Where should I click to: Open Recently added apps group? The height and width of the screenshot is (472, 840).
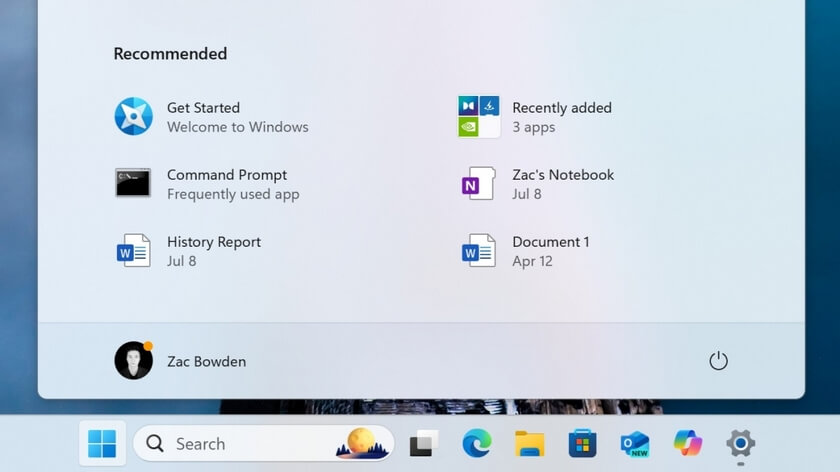[479, 117]
